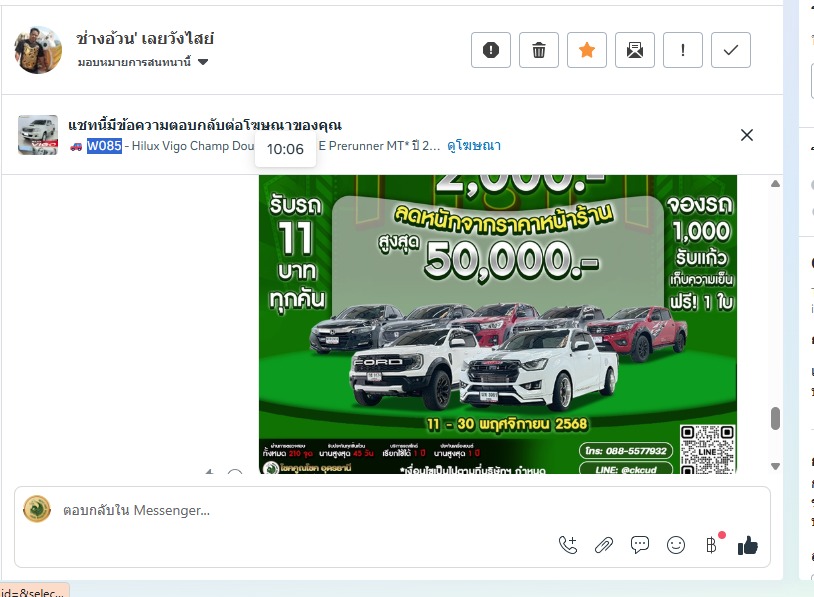814x597 pixels.
Task: Dismiss the ad reply banner
Action: point(746,135)
